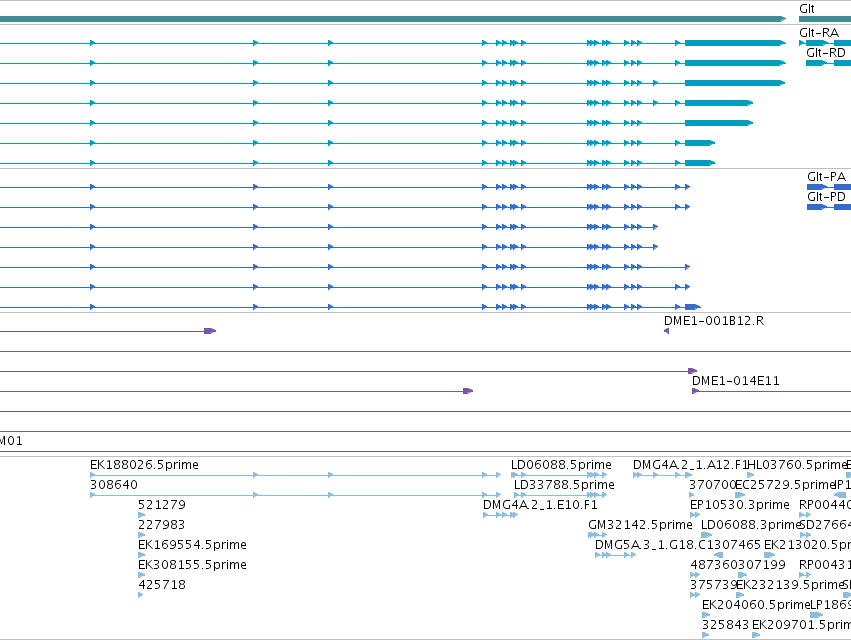Click the 307199 EST label
Screen dimensions: 851x640
point(761,565)
